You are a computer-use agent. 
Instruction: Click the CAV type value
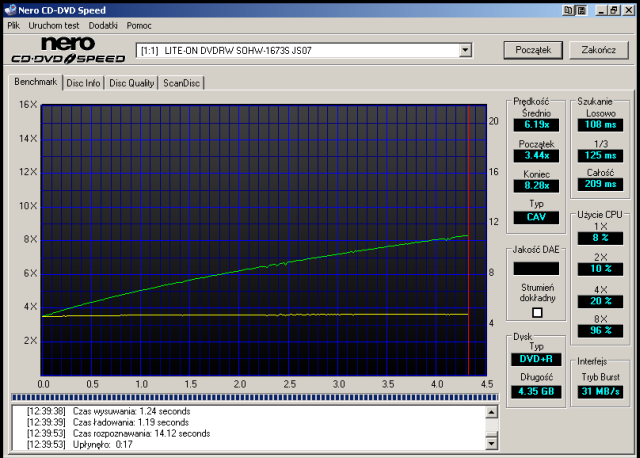click(536, 217)
